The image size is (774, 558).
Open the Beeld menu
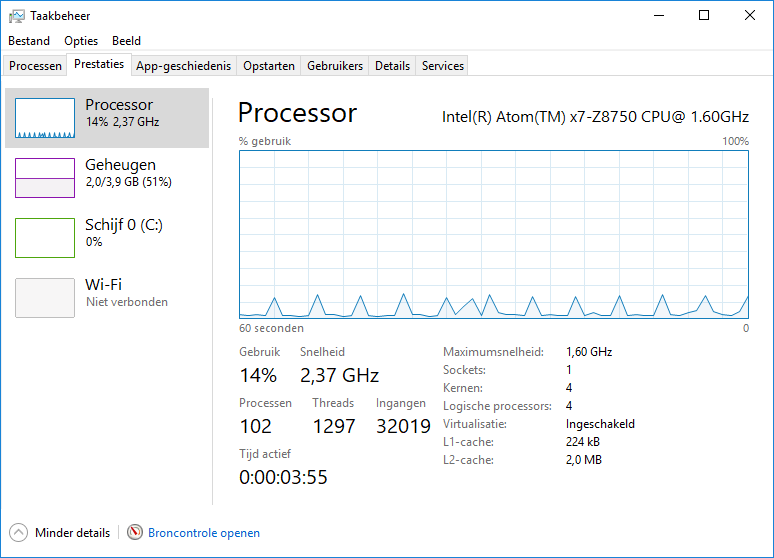click(126, 41)
